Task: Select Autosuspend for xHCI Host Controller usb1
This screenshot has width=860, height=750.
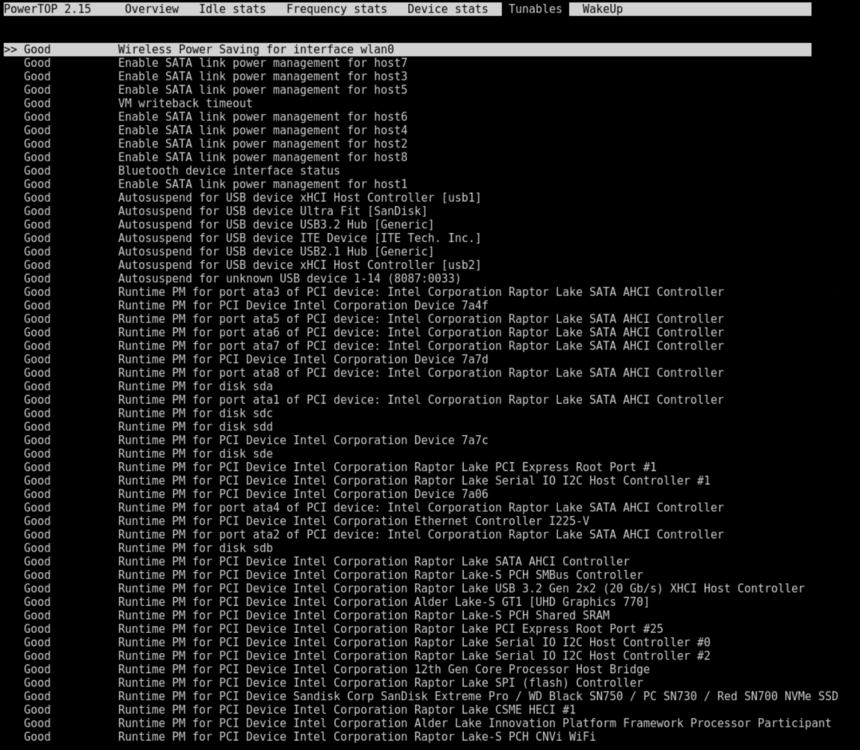Action: [252, 198]
